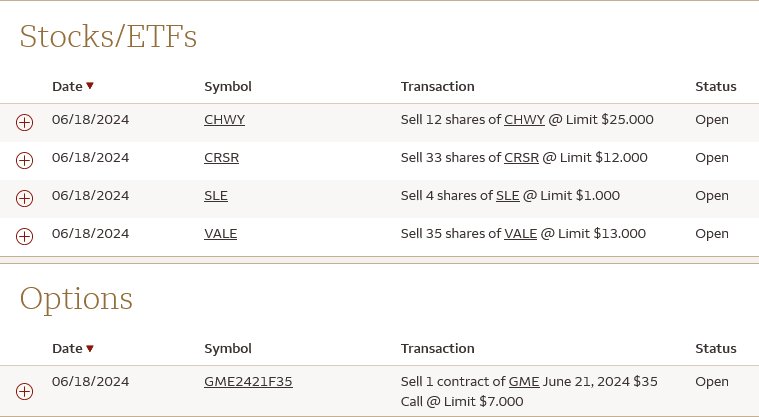The height and width of the screenshot is (417, 759).
Task: Click CRSR link in transaction description
Action: (x=521, y=157)
